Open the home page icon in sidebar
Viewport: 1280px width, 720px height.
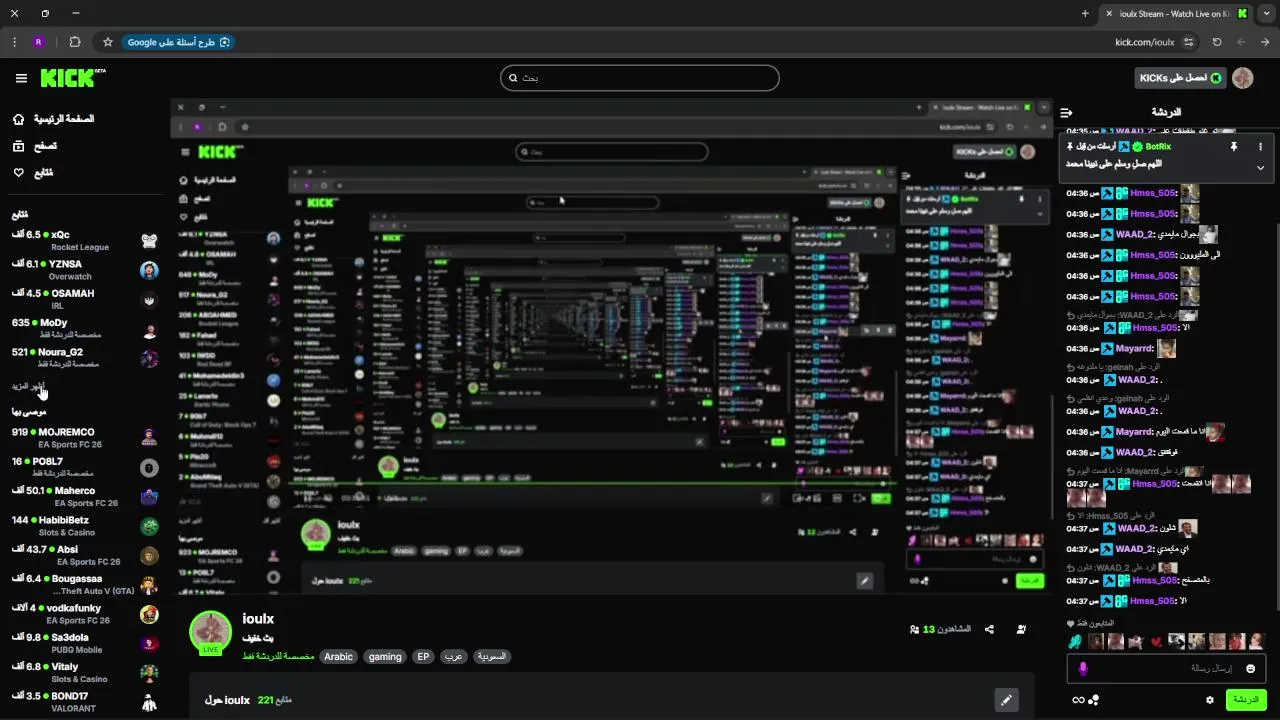click(x=19, y=119)
